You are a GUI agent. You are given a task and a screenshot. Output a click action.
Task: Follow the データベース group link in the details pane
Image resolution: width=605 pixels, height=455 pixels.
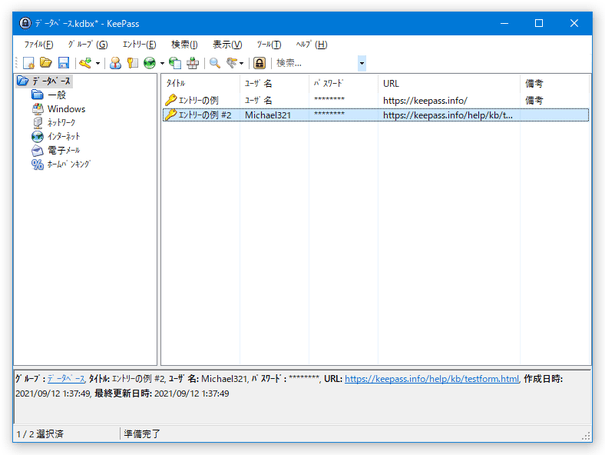[66, 379]
